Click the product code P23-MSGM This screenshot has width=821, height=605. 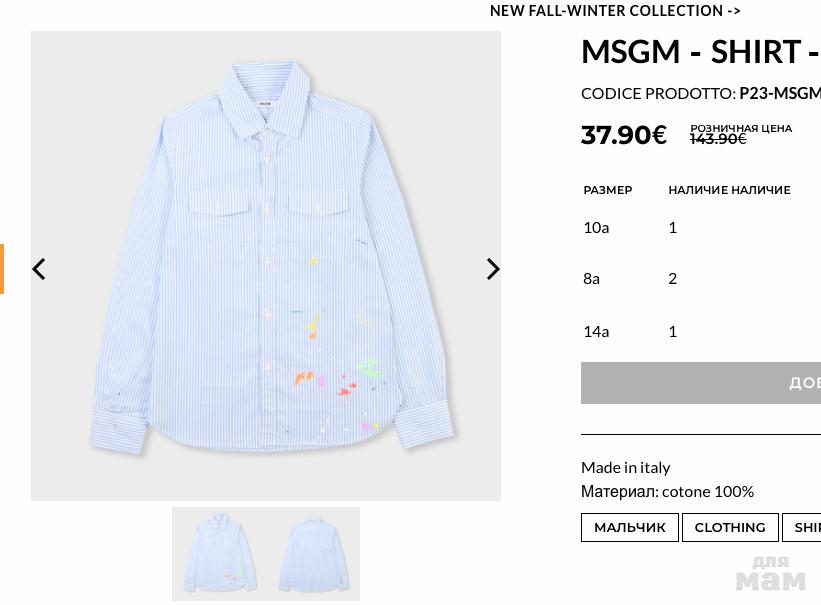[x=779, y=93]
